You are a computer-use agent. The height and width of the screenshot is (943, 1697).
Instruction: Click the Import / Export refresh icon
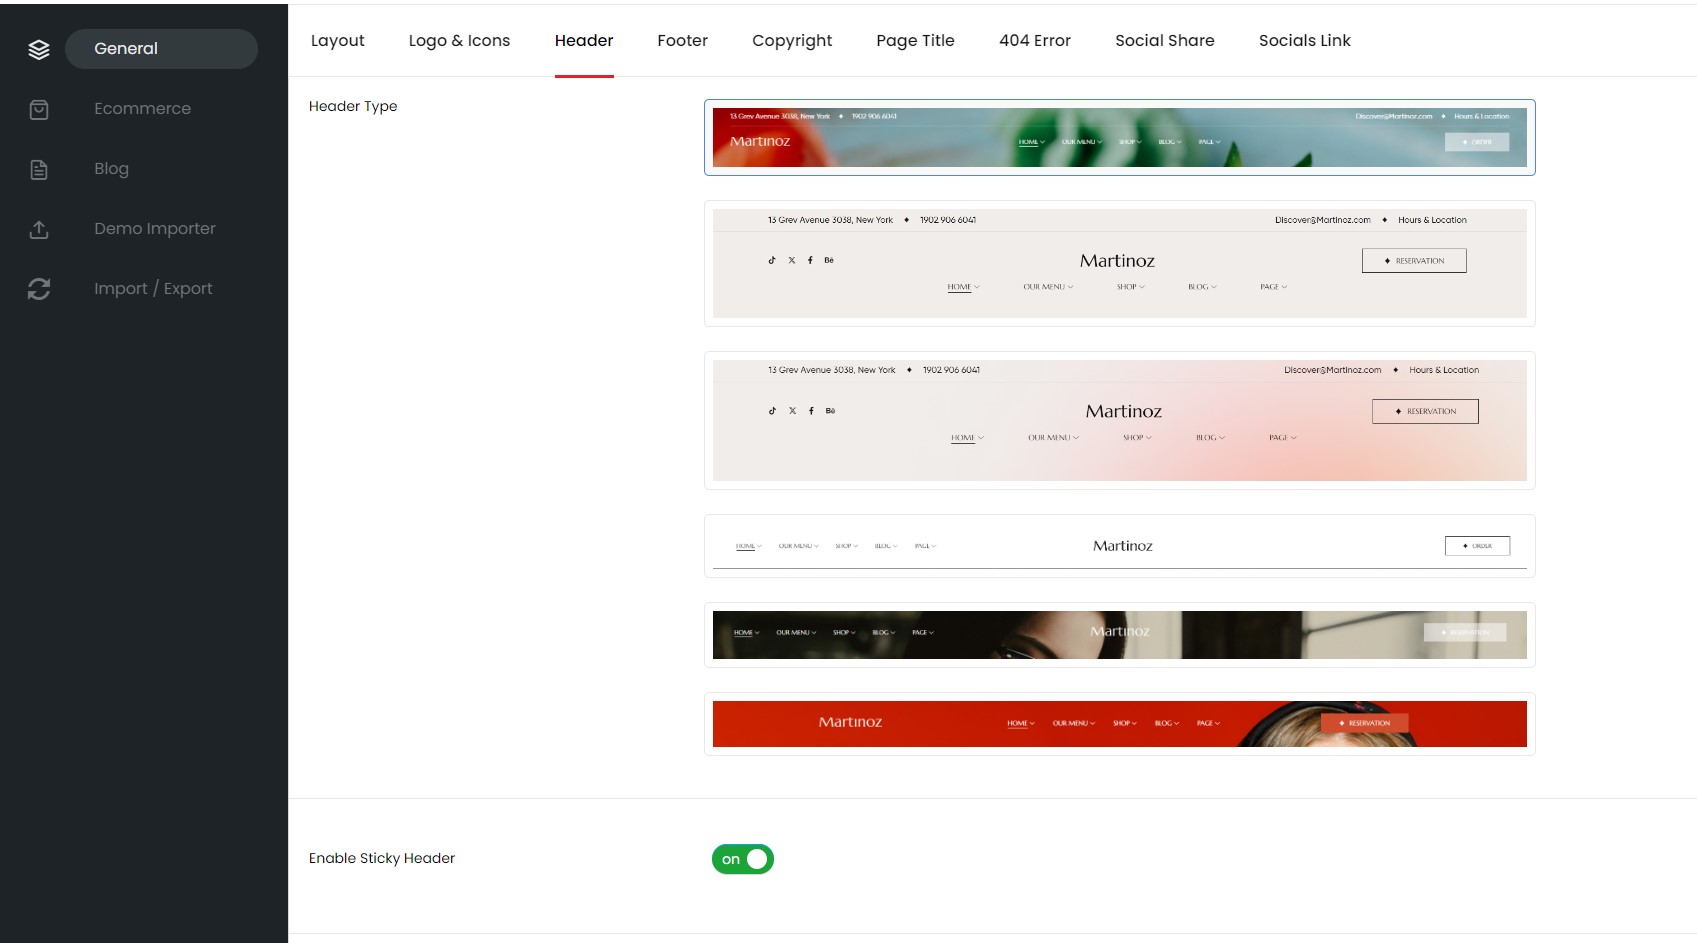39,289
